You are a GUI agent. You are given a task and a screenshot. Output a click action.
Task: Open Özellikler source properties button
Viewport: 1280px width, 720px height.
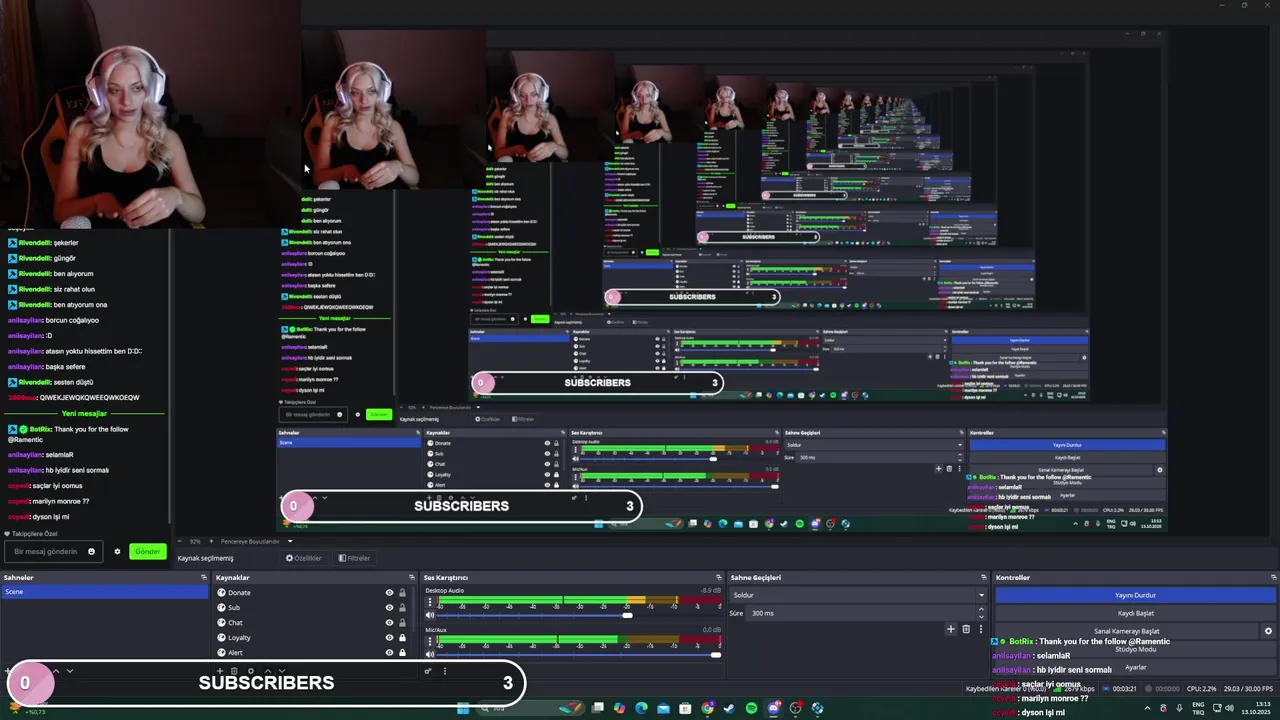pyautogui.click(x=304, y=558)
